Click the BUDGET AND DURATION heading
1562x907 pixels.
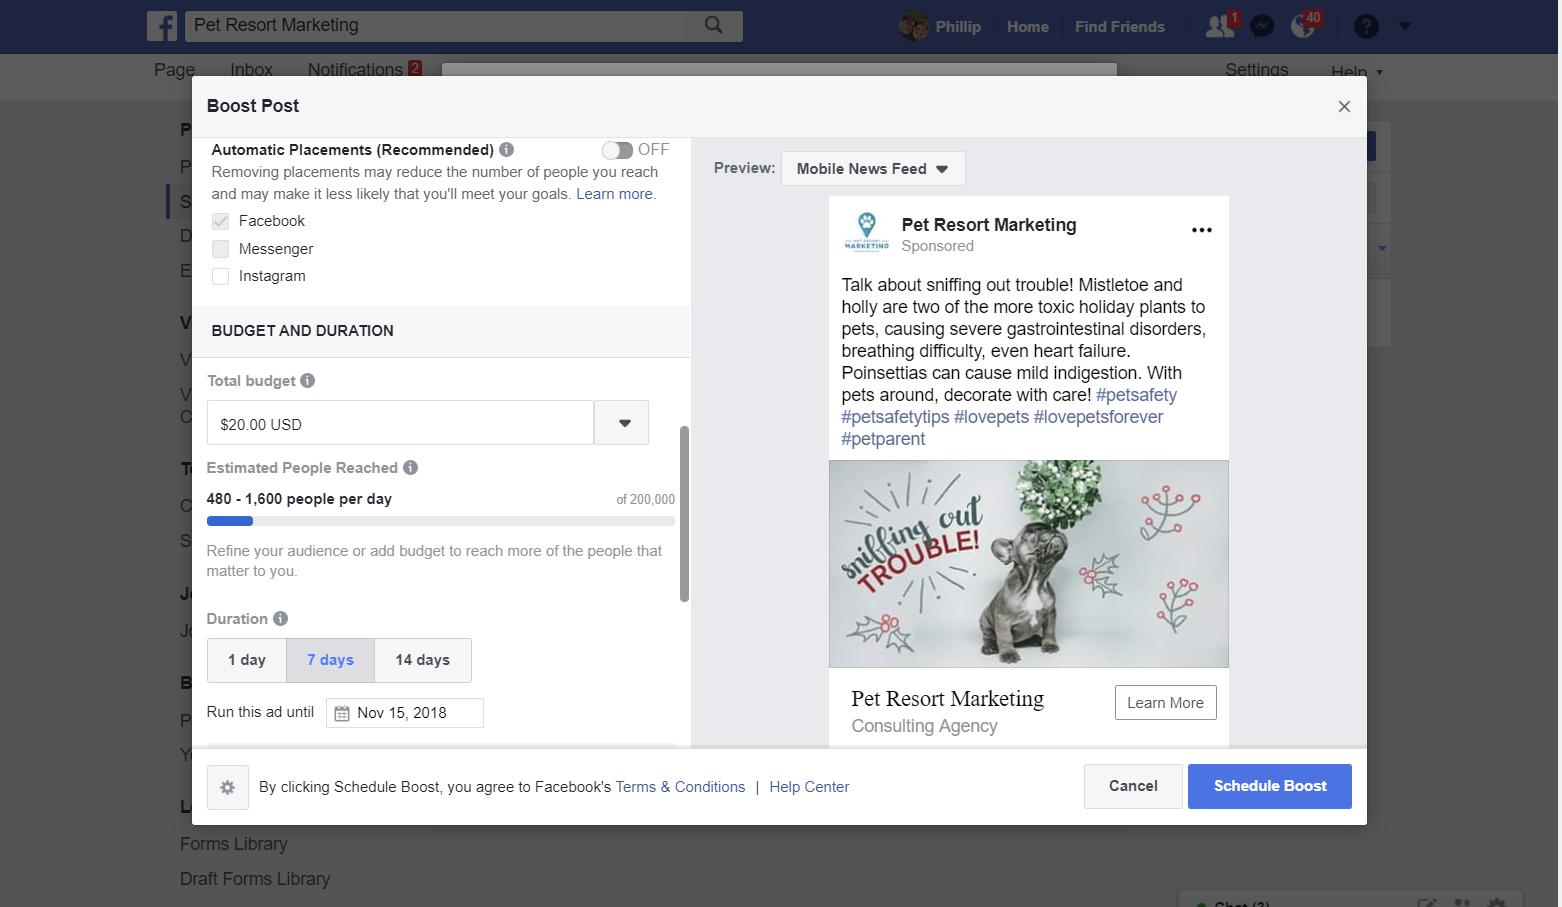[x=302, y=331]
